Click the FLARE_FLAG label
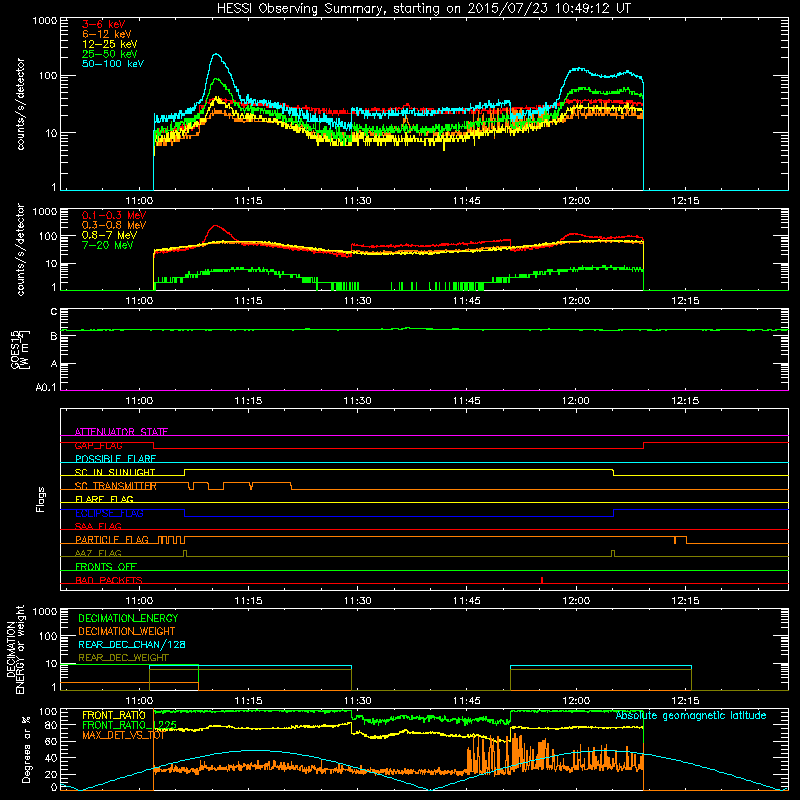 click(x=104, y=499)
